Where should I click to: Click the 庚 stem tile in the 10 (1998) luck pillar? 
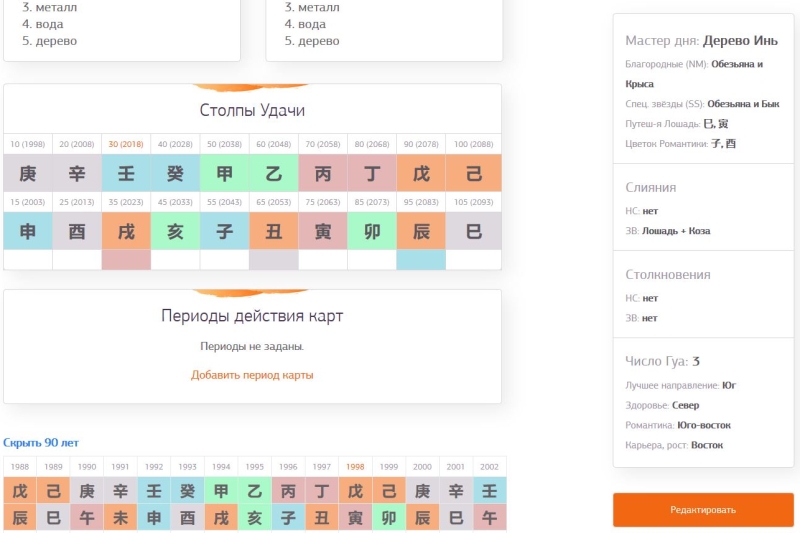pyautogui.click(x=28, y=173)
